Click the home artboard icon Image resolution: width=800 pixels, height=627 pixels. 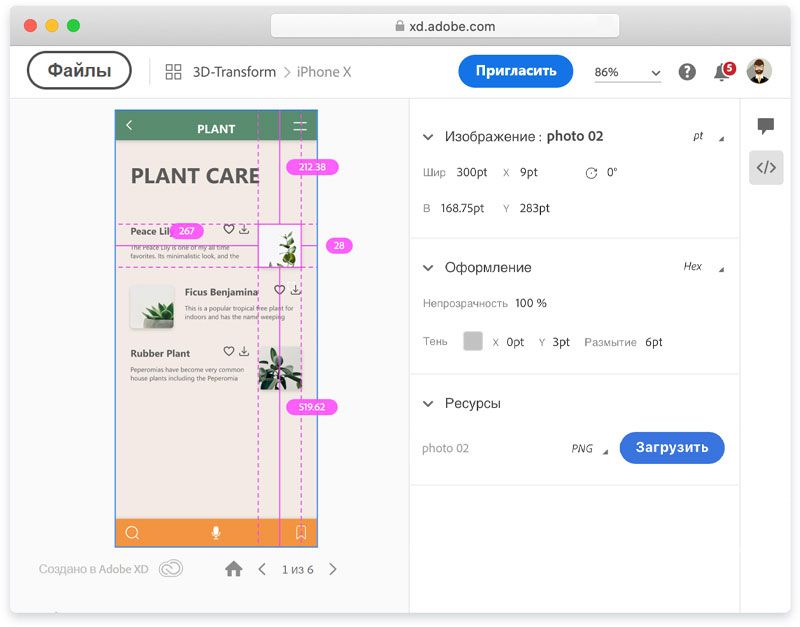234,569
